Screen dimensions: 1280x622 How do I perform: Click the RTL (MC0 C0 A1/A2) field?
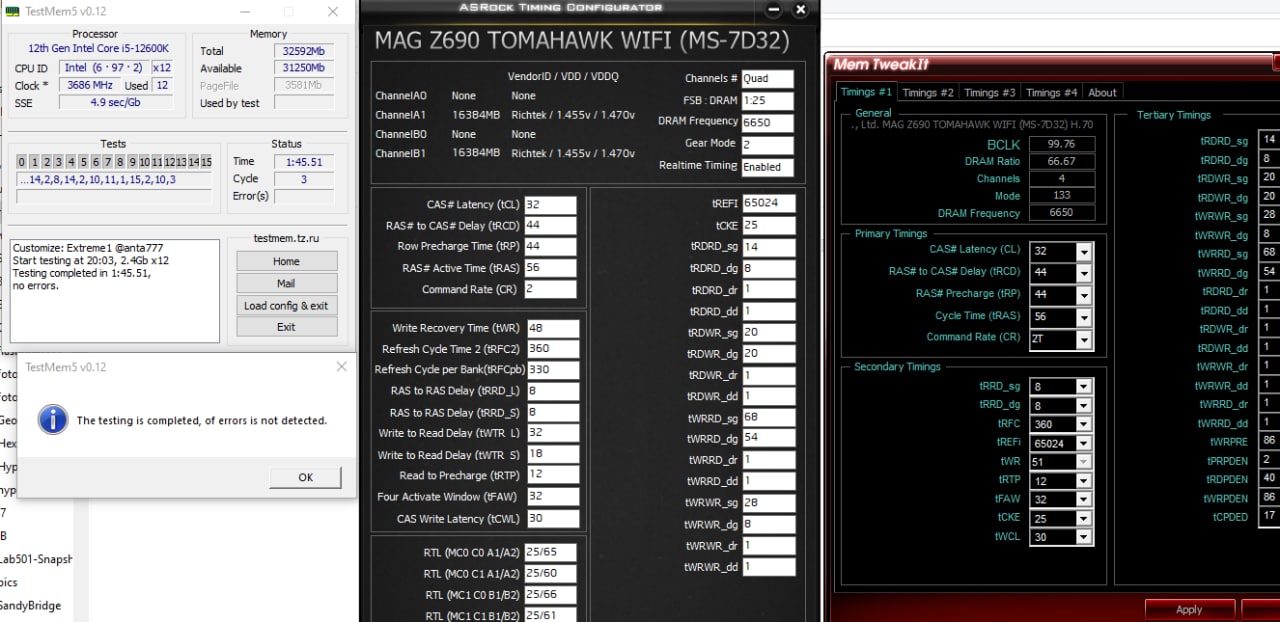pyautogui.click(x=552, y=552)
